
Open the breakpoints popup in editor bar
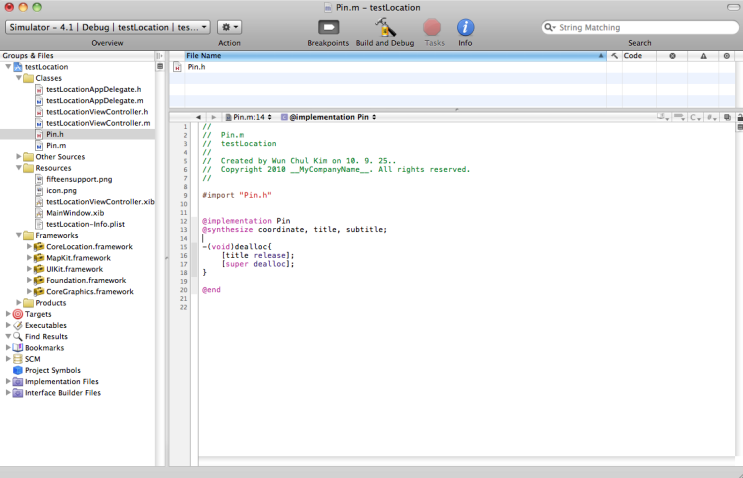[x=680, y=117]
